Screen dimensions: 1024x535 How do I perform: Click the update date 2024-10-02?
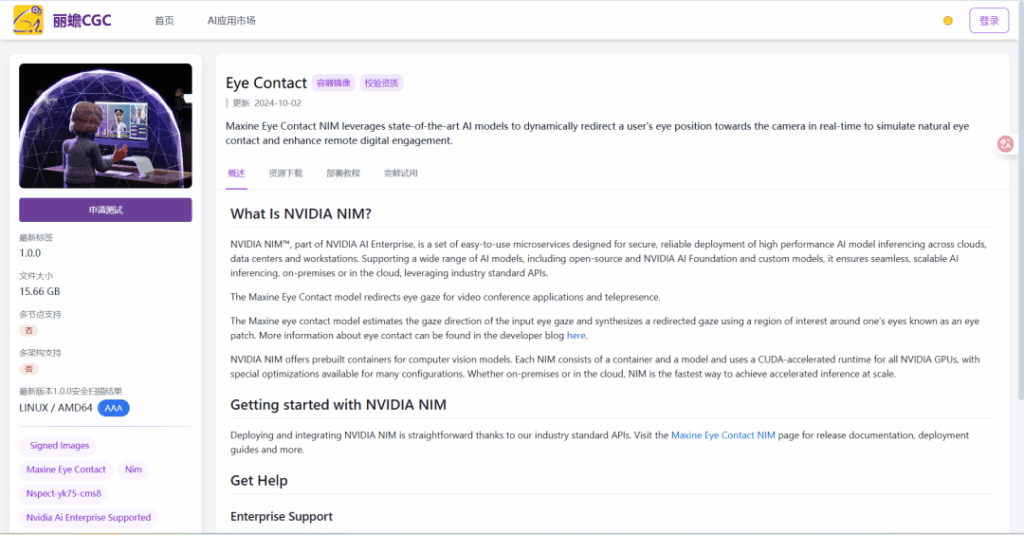tap(278, 103)
